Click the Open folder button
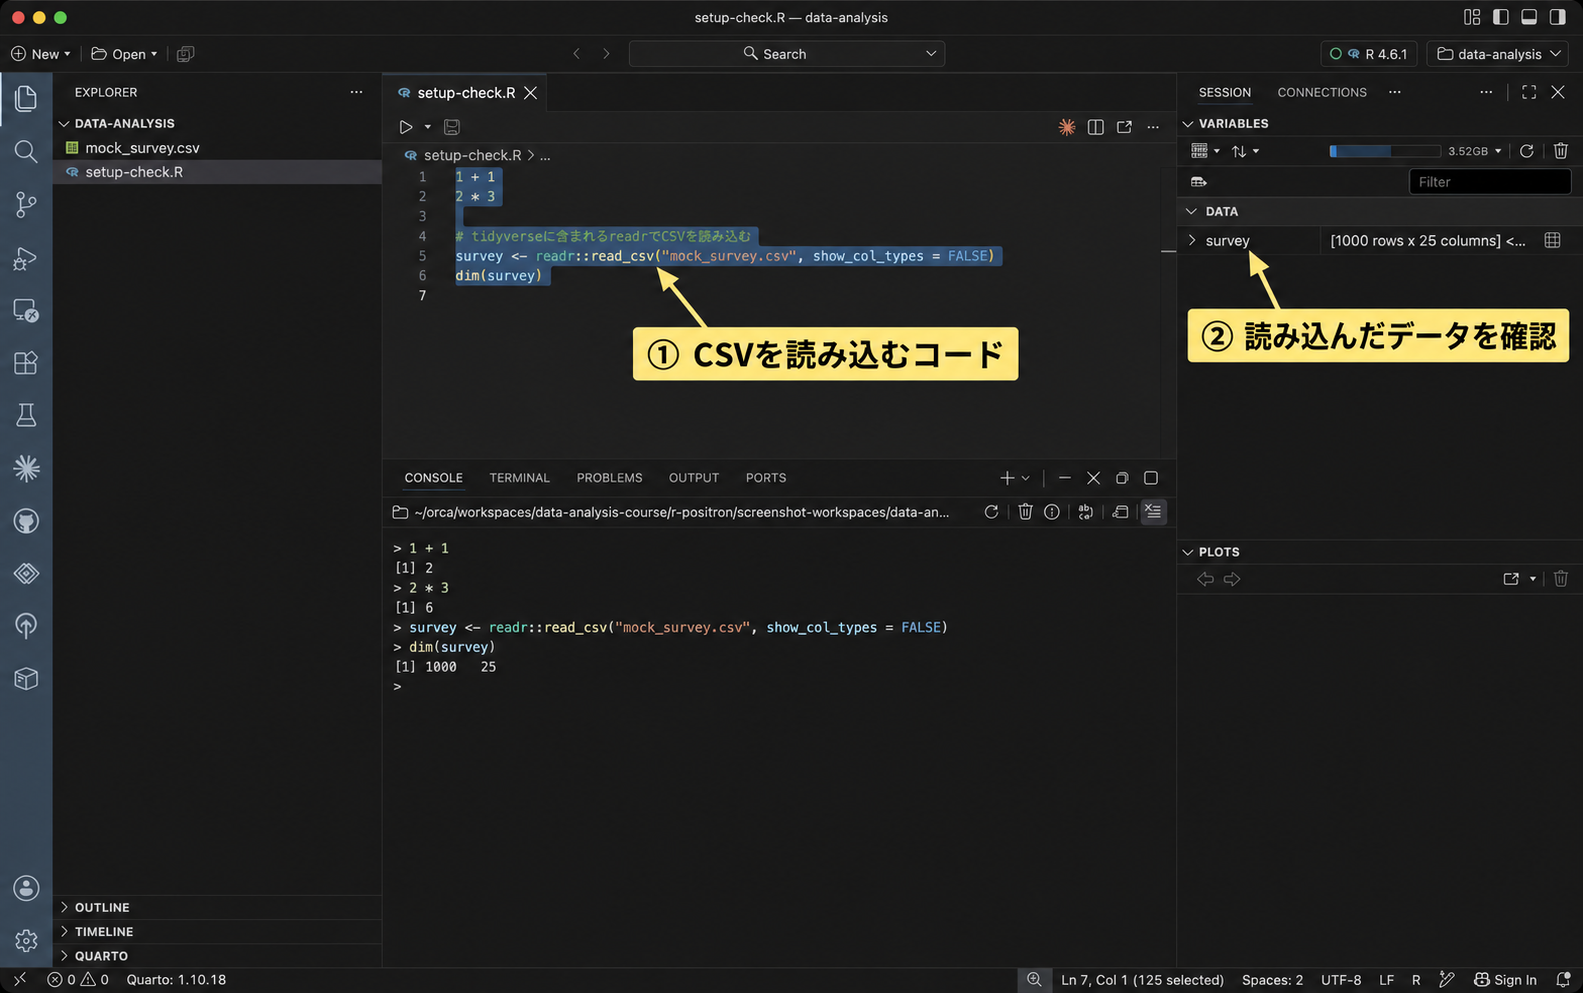 click(124, 54)
